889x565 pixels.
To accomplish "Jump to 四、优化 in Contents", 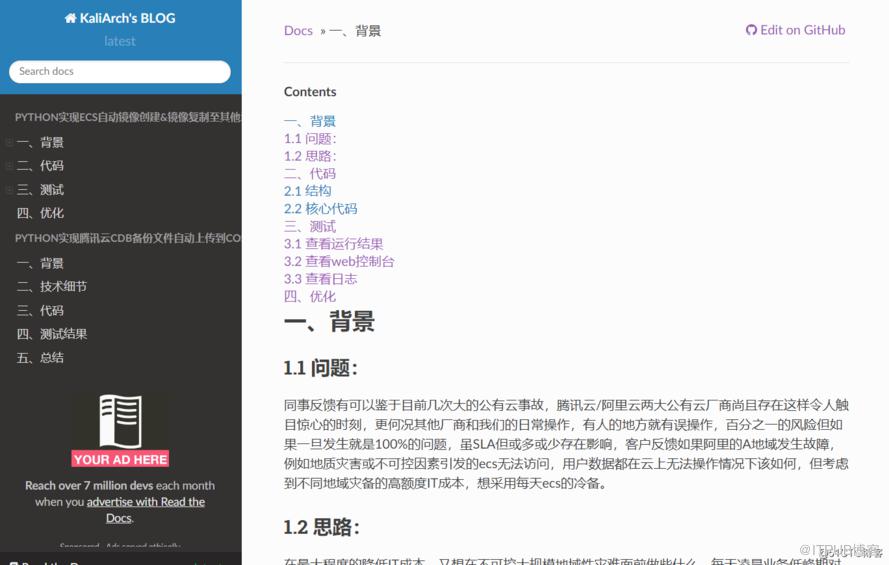I will coord(310,296).
